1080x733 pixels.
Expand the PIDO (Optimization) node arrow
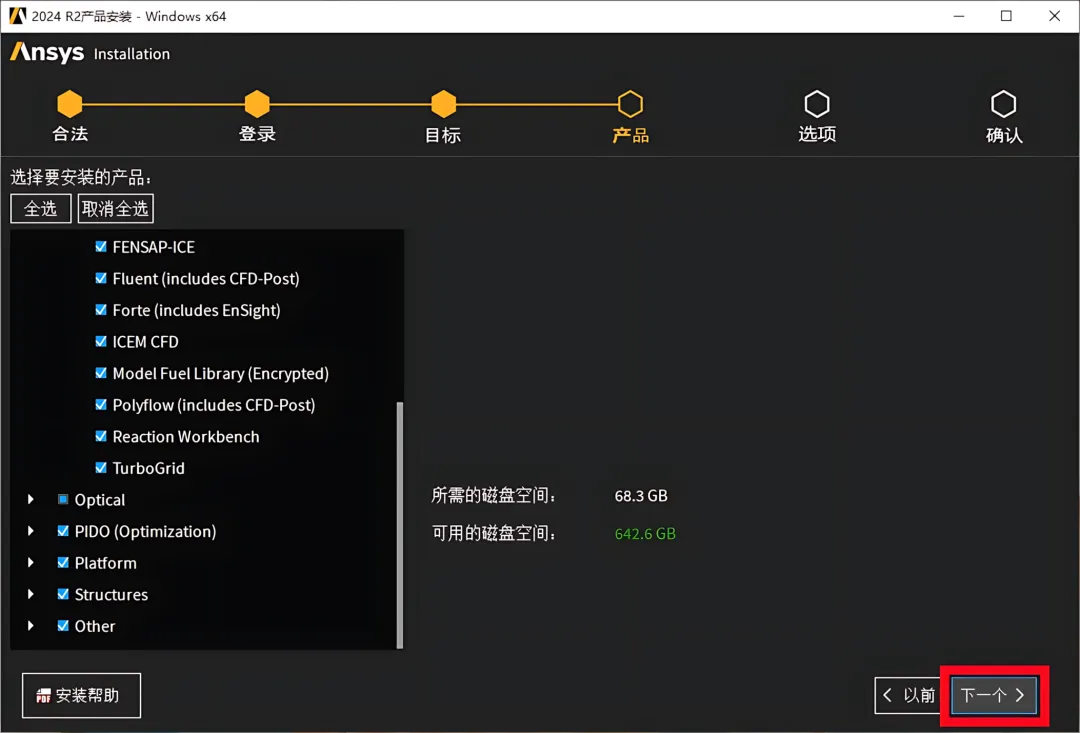click(x=30, y=530)
